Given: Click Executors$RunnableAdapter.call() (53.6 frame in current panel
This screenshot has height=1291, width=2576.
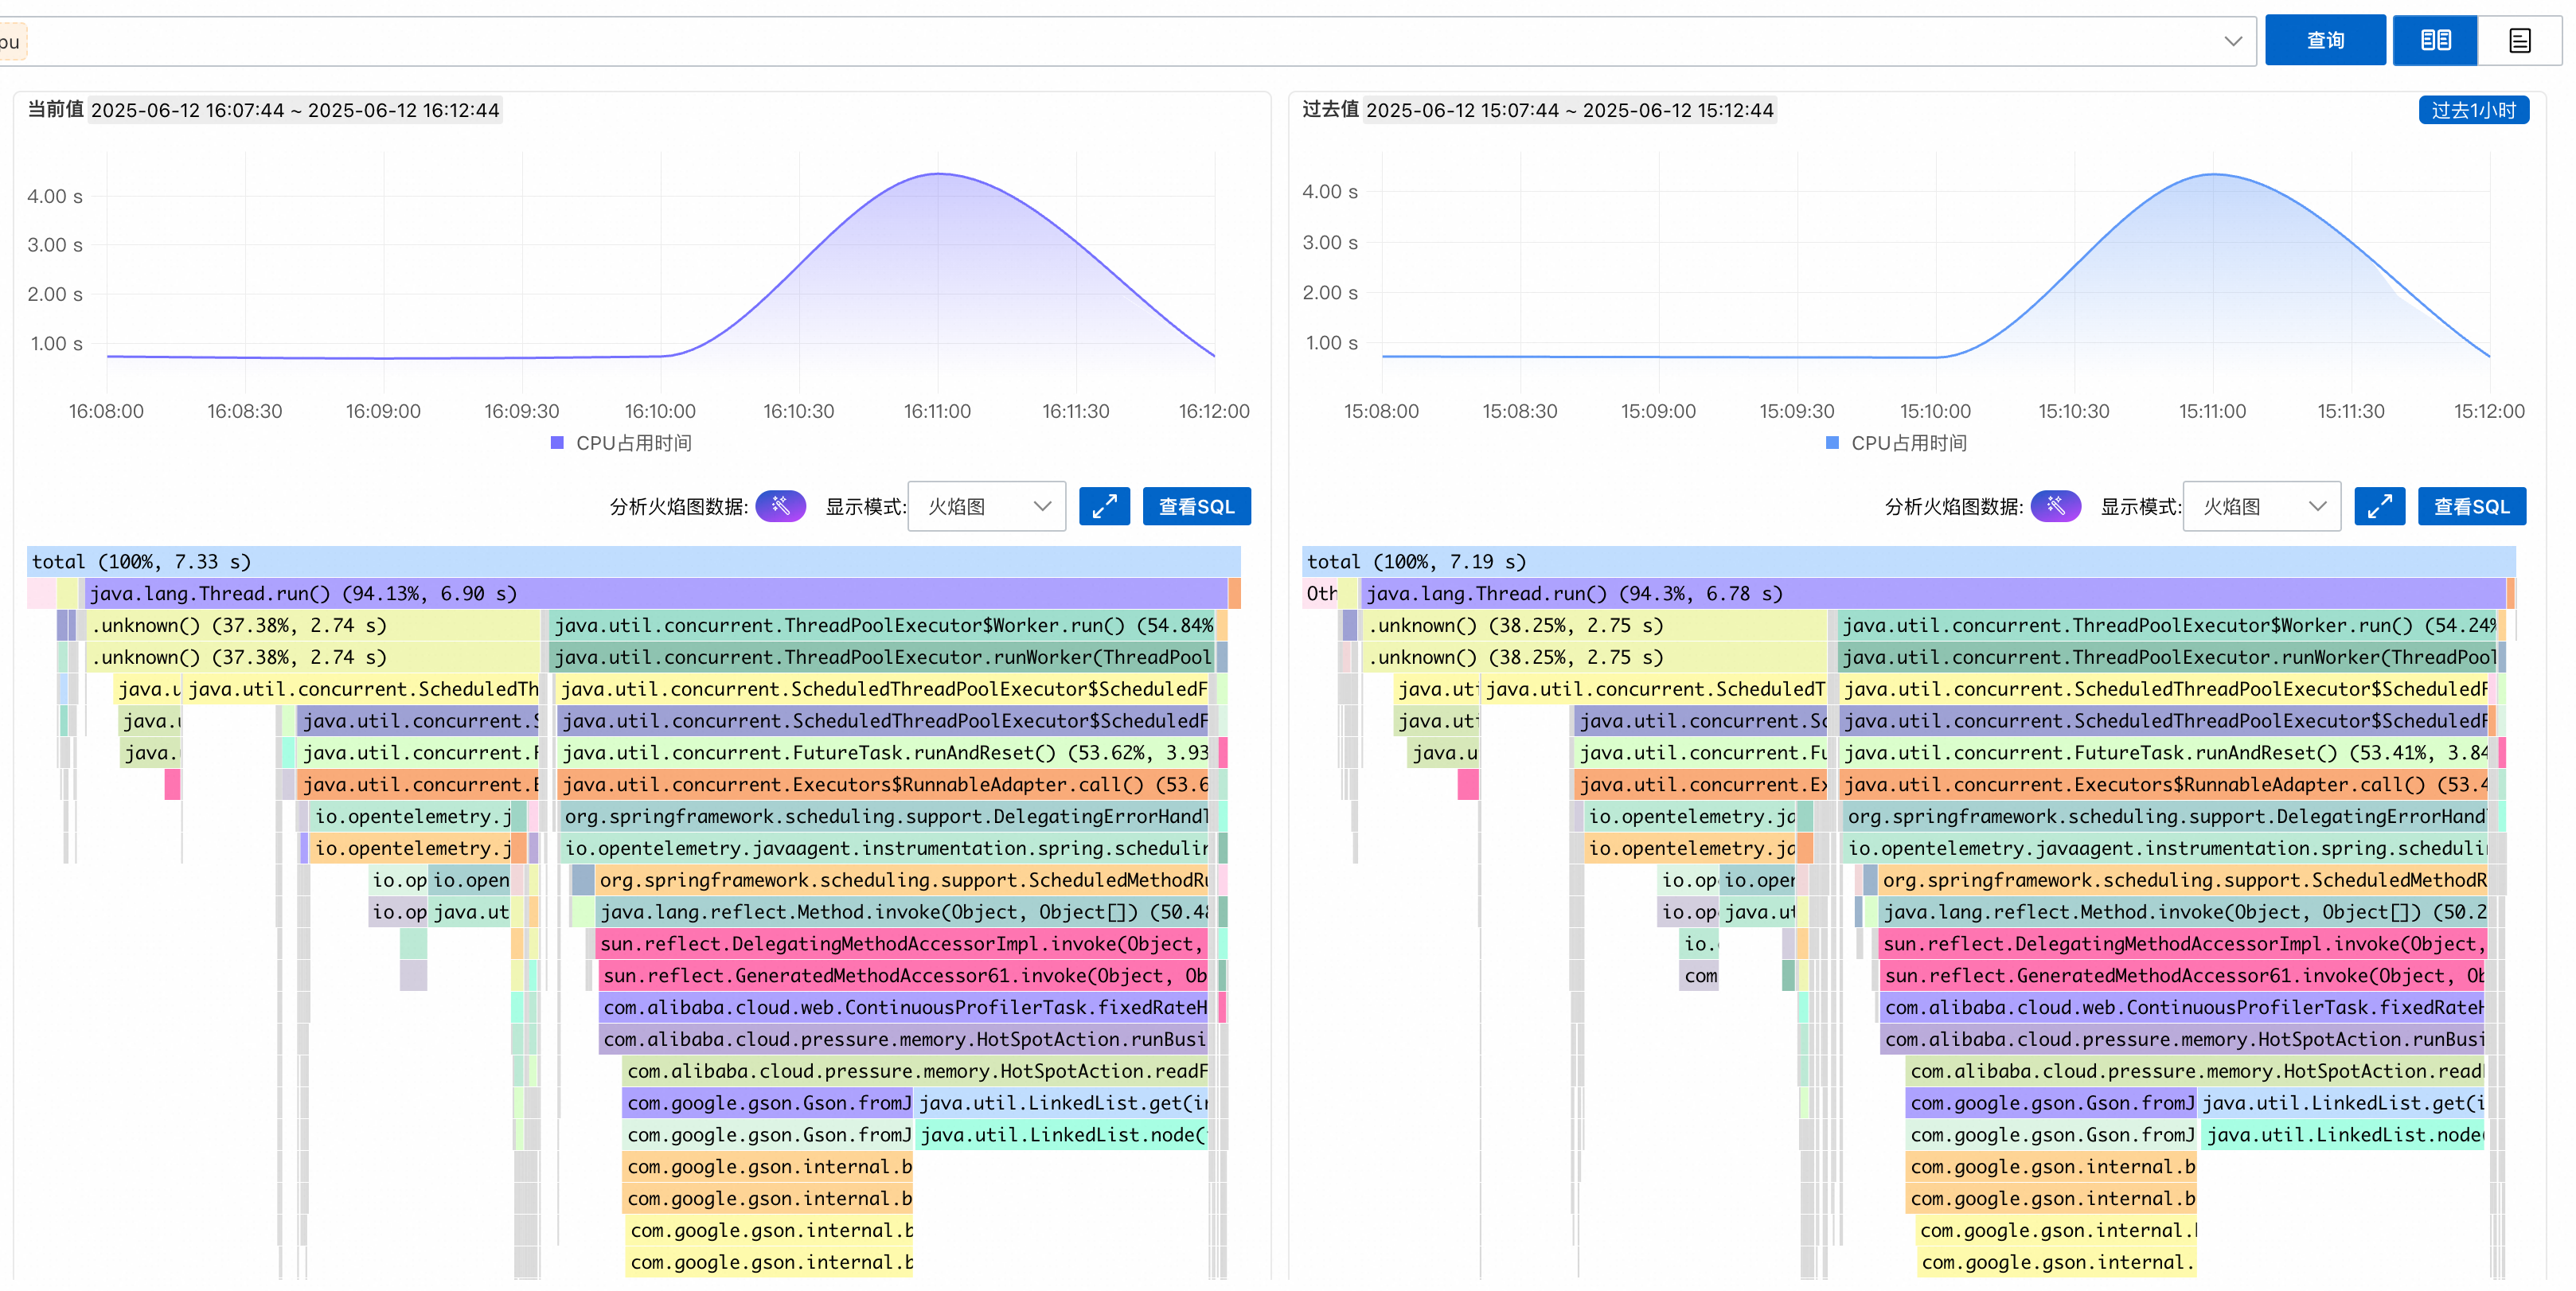Looking at the screenshot, I should coord(884,784).
